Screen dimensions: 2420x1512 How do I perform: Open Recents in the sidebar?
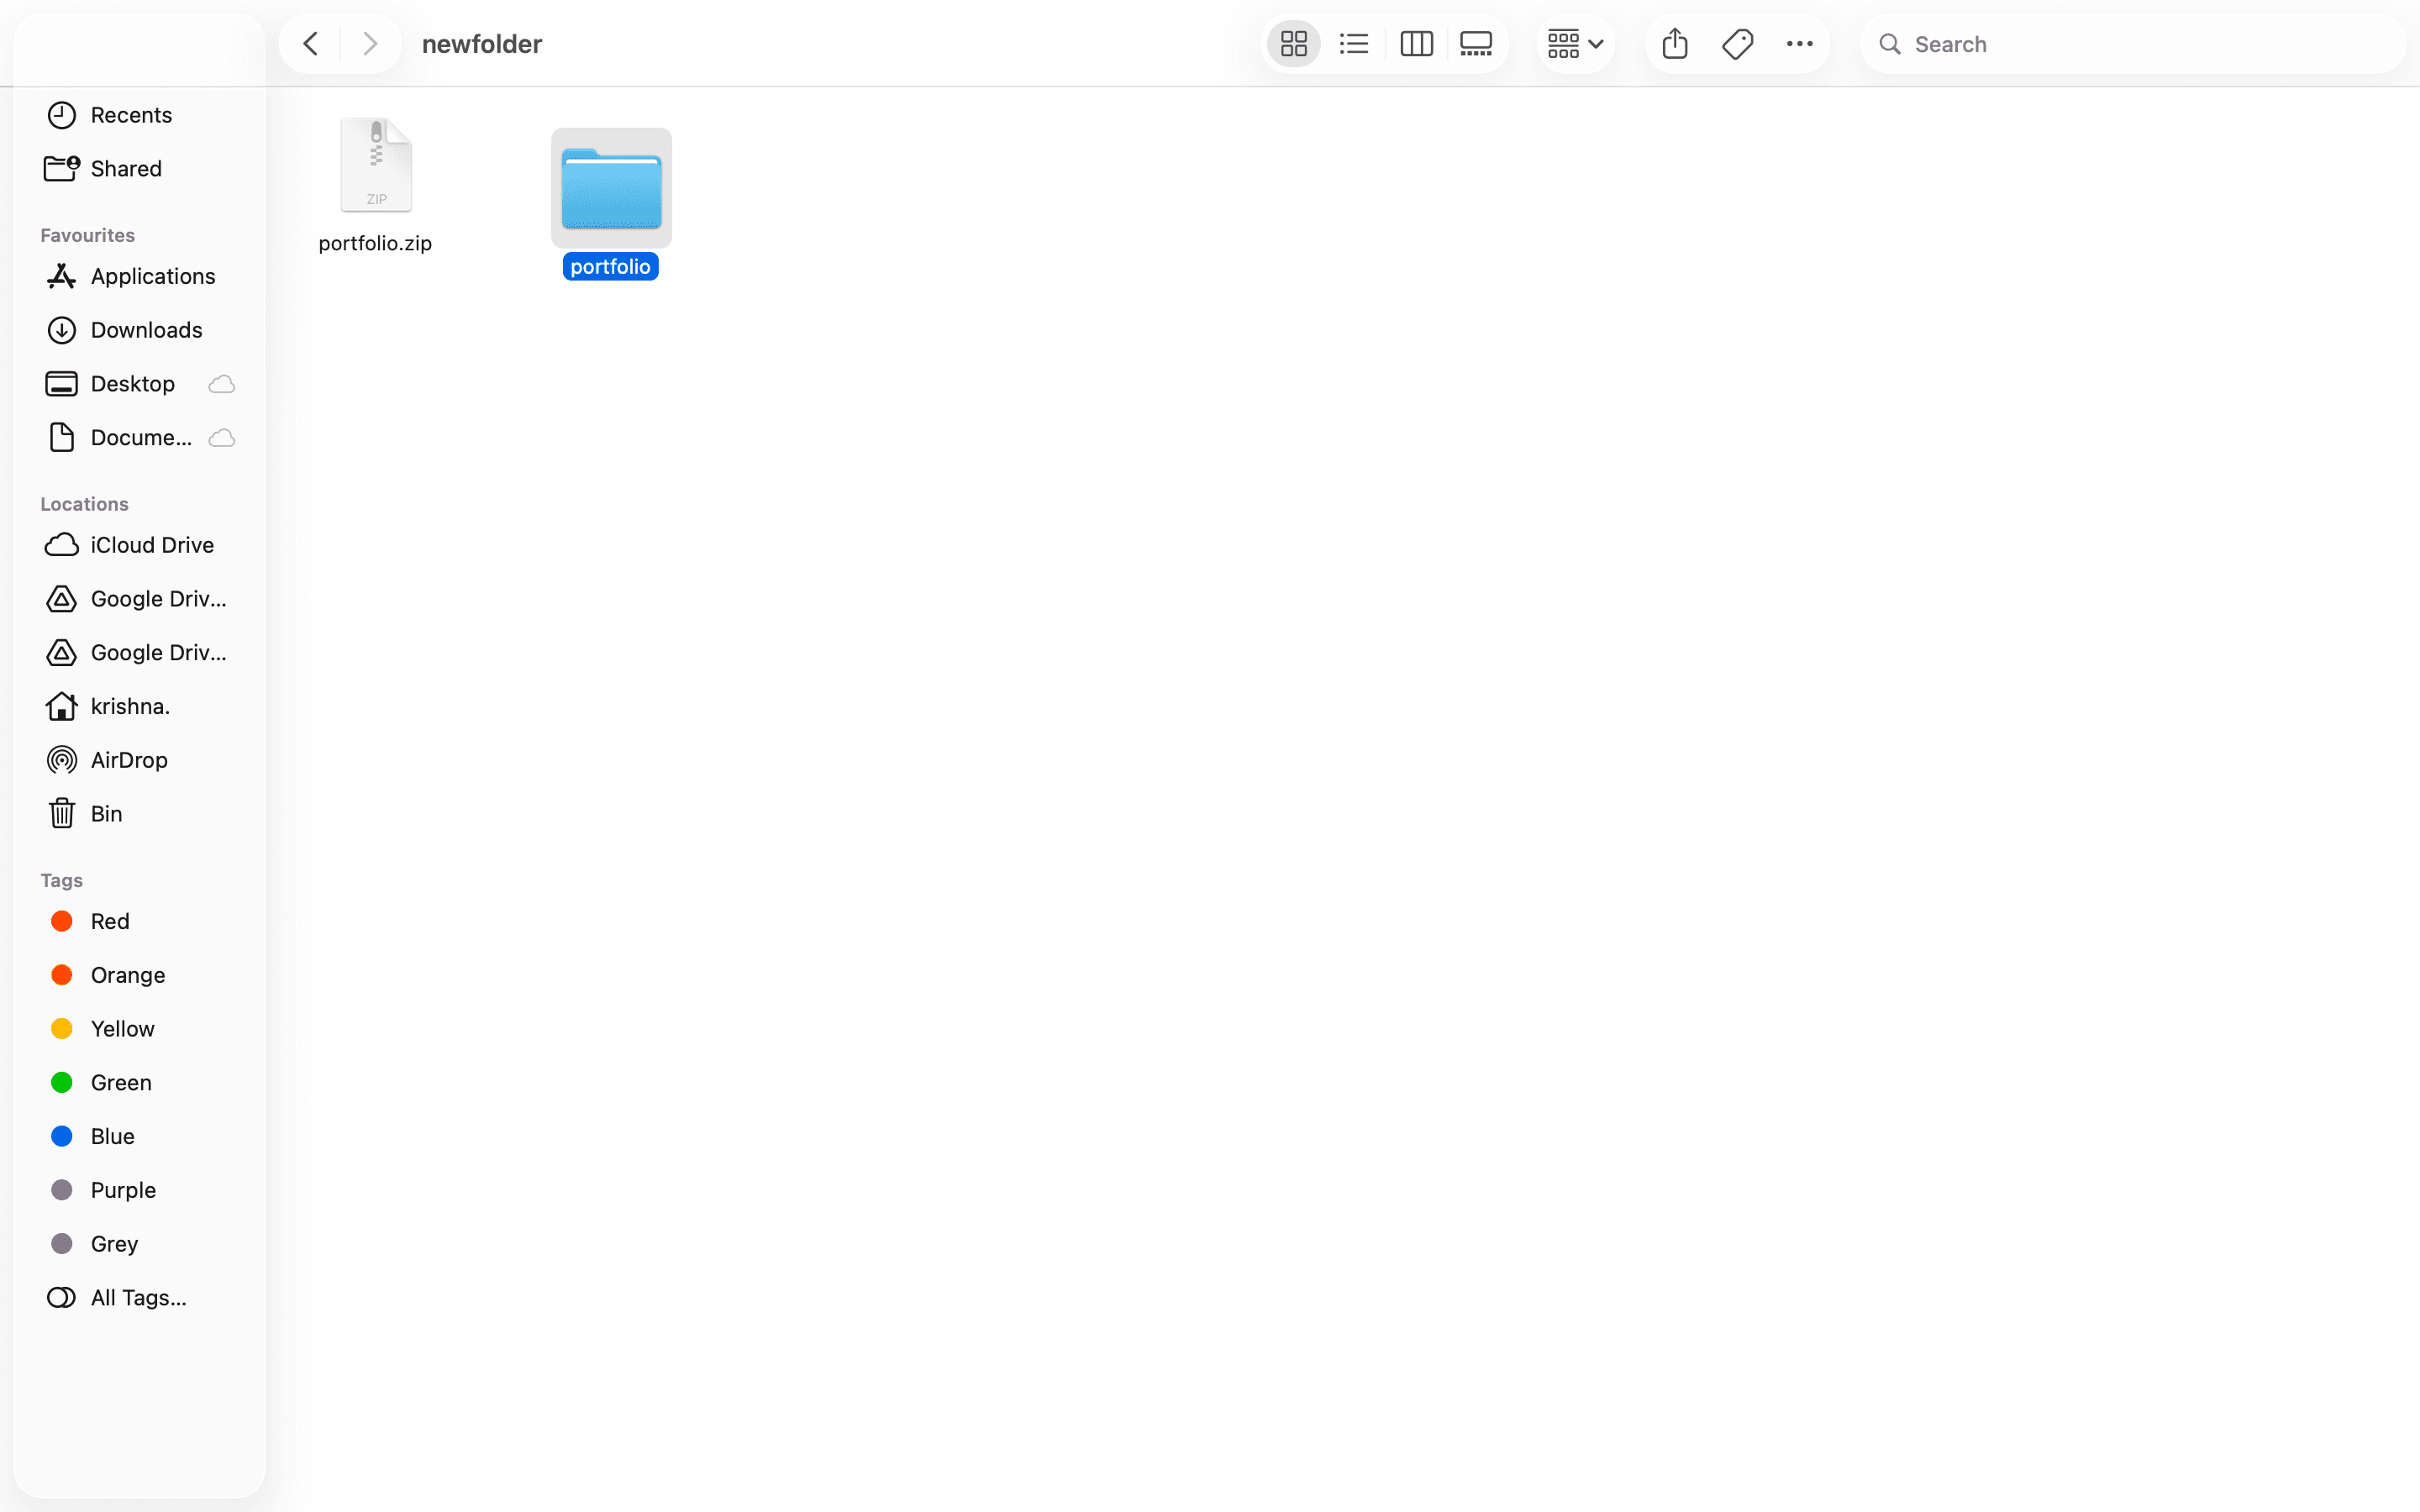pyautogui.click(x=140, y=115)
